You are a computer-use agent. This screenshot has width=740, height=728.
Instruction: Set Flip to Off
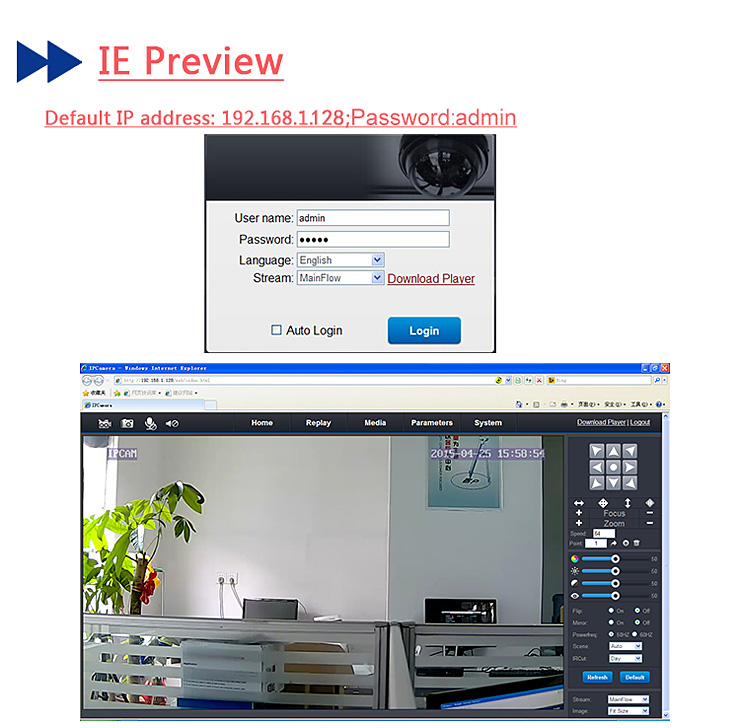point(637,611)
